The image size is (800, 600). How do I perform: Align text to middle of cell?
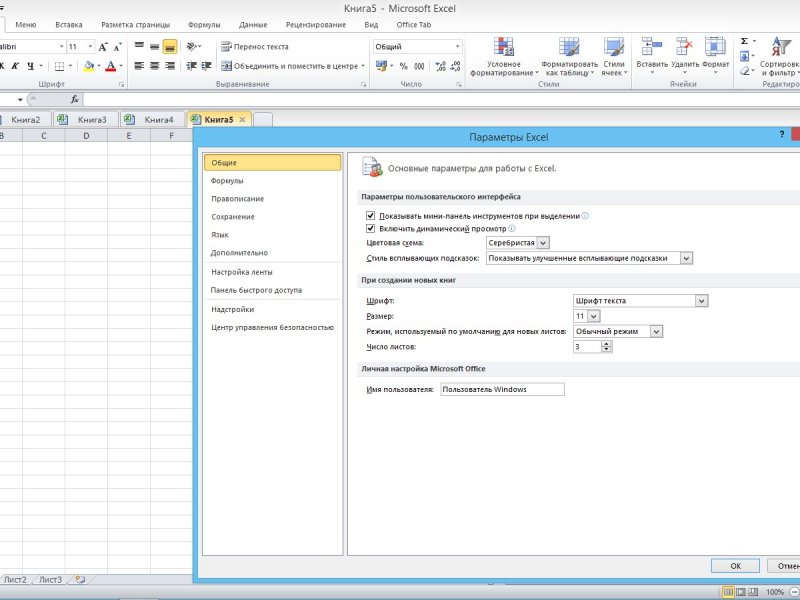click(155, 46)
